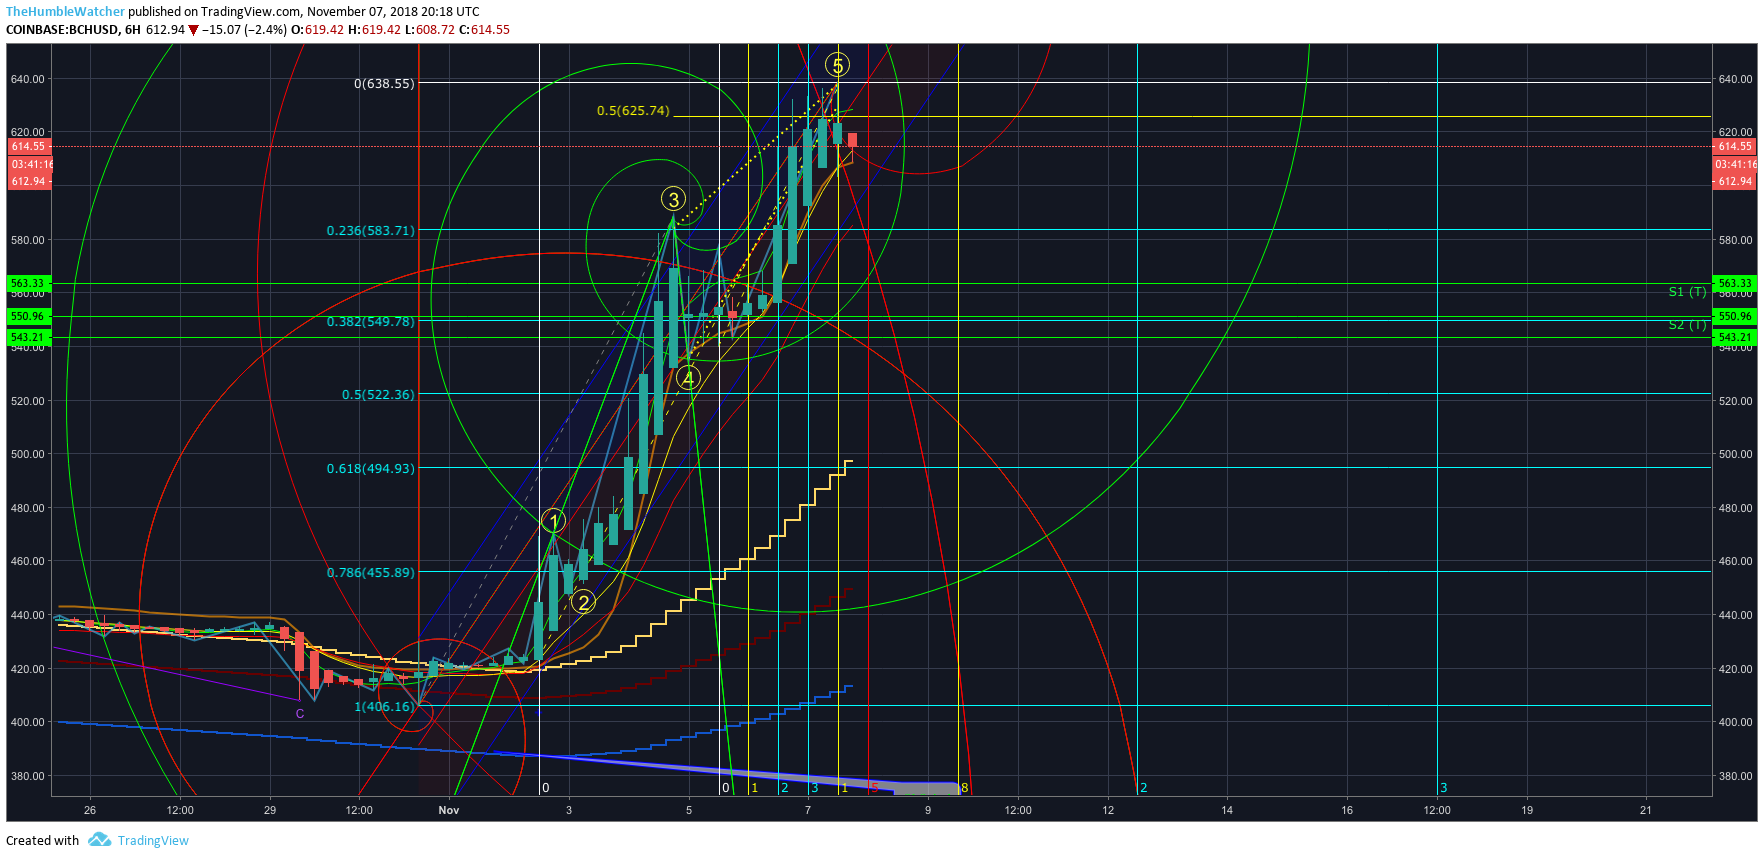Screen dimensions: 1764x858
Task: Click the 0.382(549.78) retracement label
Action: click(371, 322)
